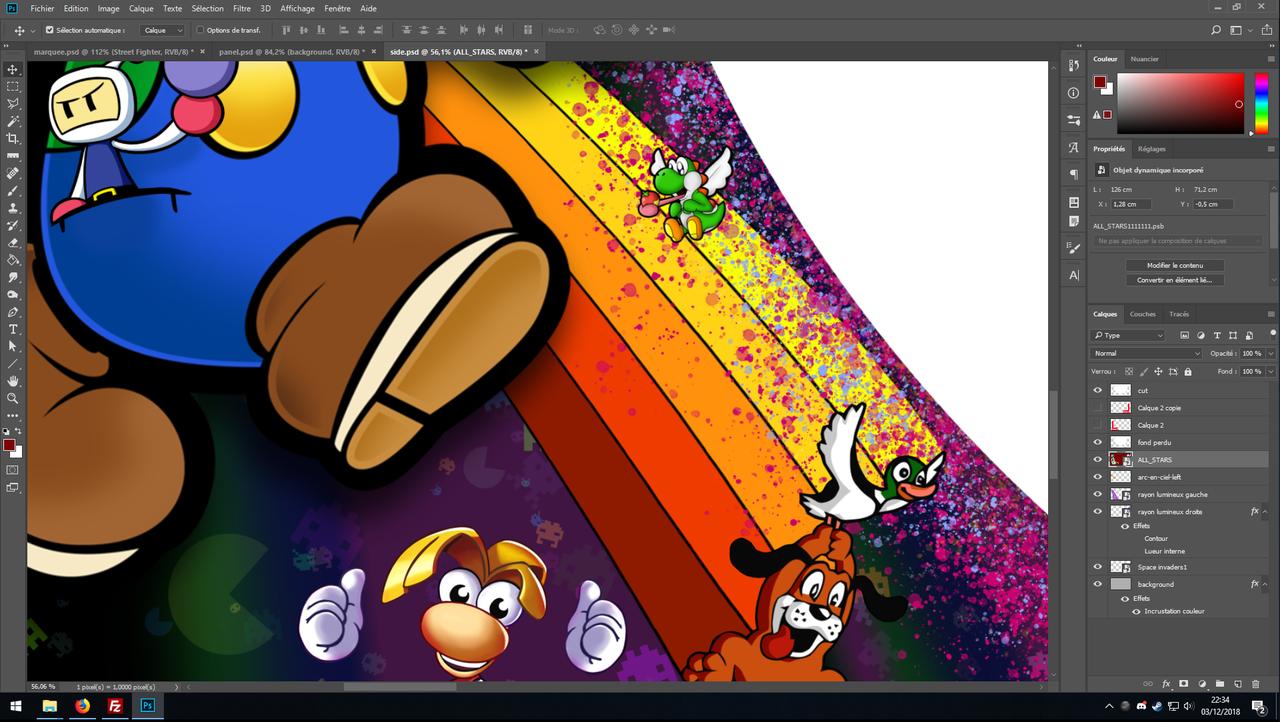Click the delete layer trash icon
This screenshot has width=1280, height=722.
(1257, 684)
